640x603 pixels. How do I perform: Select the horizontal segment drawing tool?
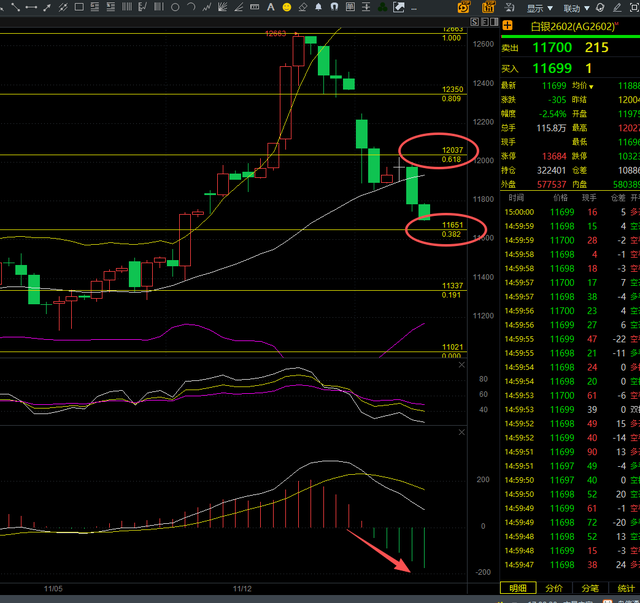pos(31,7)
